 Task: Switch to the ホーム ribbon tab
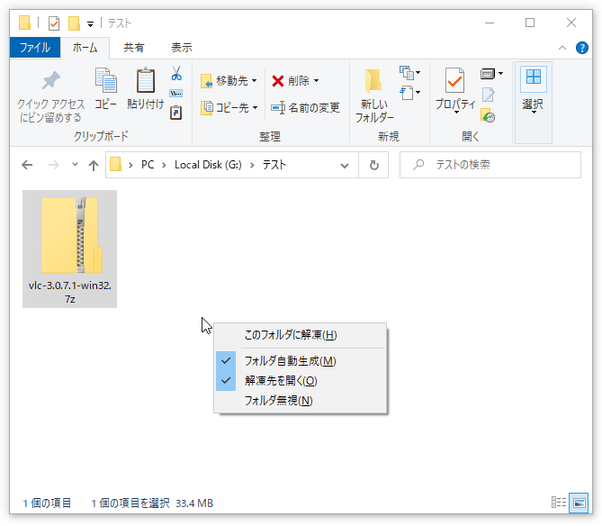pos(85,48)
